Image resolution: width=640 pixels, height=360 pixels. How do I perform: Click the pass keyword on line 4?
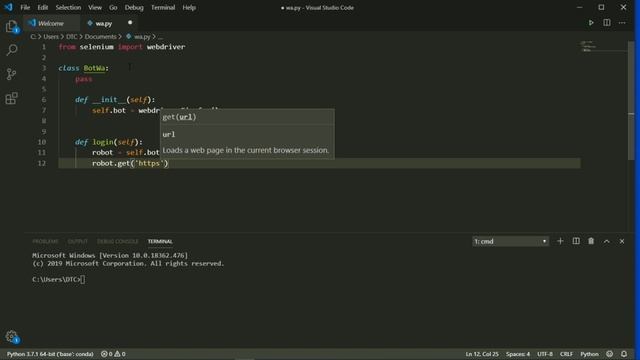[84, 79]
